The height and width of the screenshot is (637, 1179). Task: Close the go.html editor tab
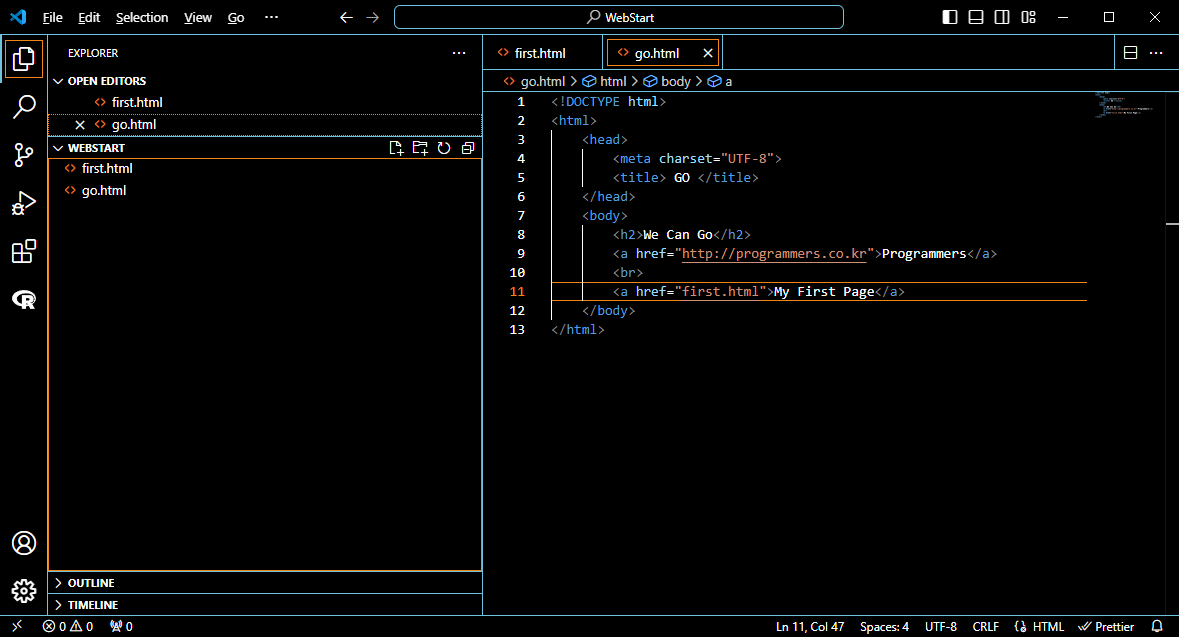point(708,53)
